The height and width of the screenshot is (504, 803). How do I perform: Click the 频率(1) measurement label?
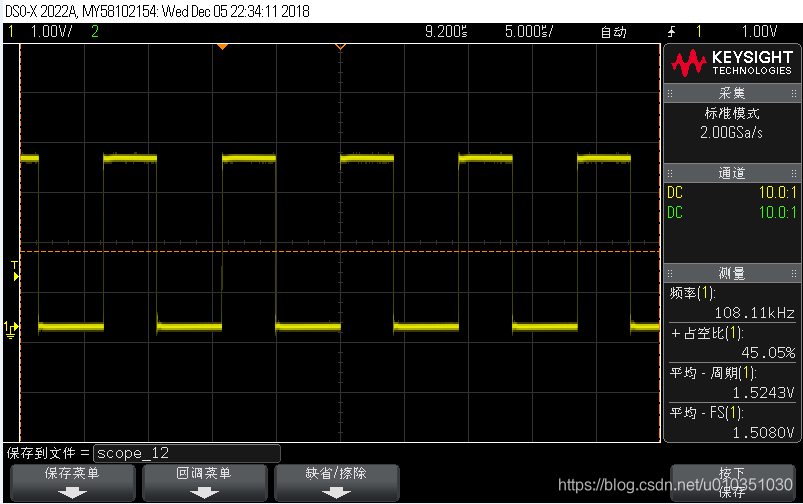tap(692, 293)
